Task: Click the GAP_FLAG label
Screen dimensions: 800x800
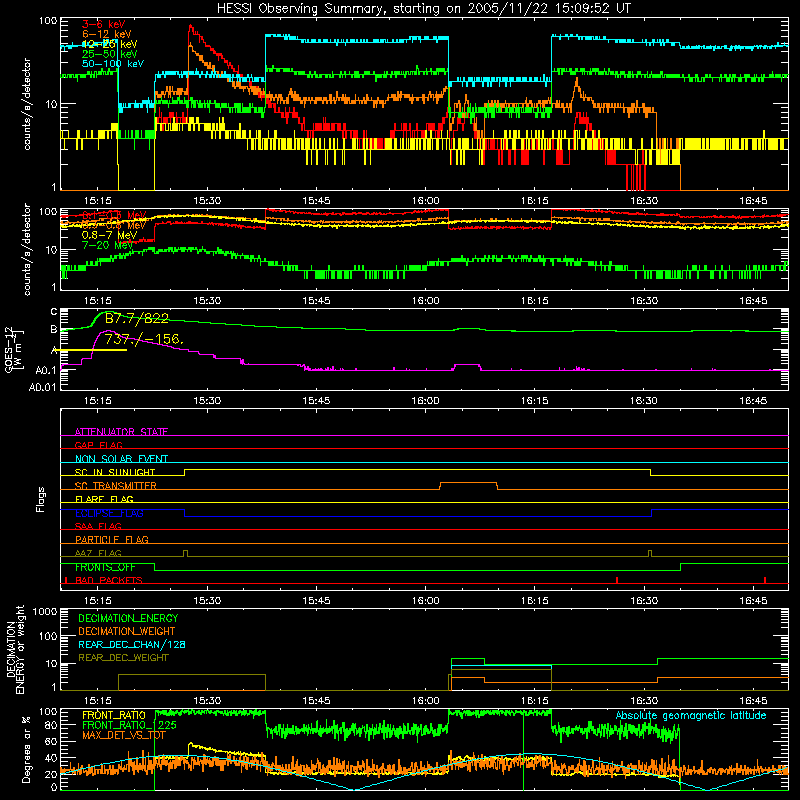Action: pyautogui.click(x=98, y=445)
